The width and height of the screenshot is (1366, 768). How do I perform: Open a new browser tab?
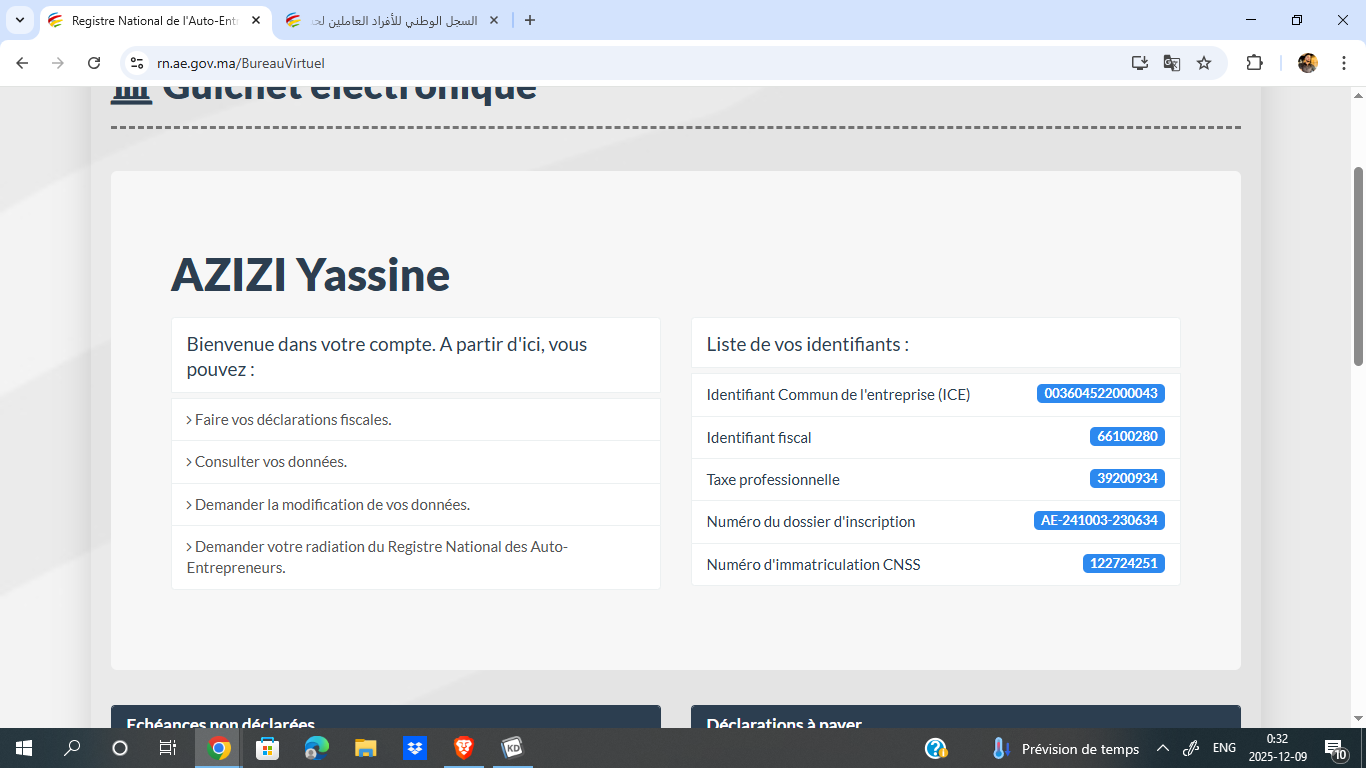click(530, 20)
